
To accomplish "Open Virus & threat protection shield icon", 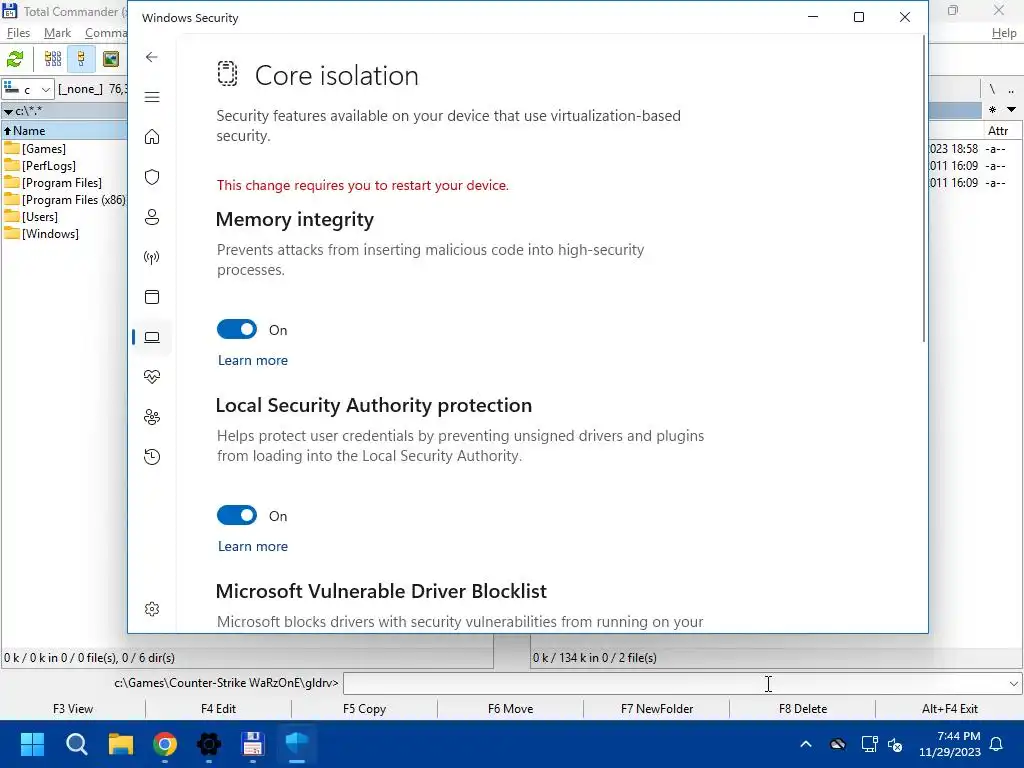I will (x=152, y=177).
